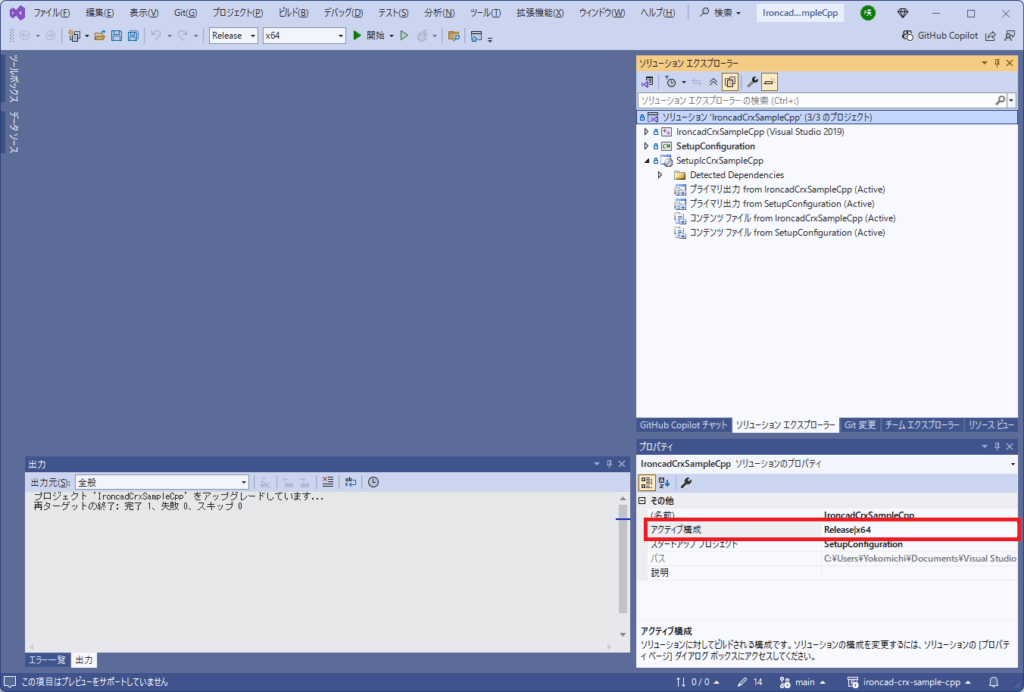This screenshot has height=692, width=1024.
Task: Click Collapse All in Solution Explorer toolbar
Action: [713, 82]
